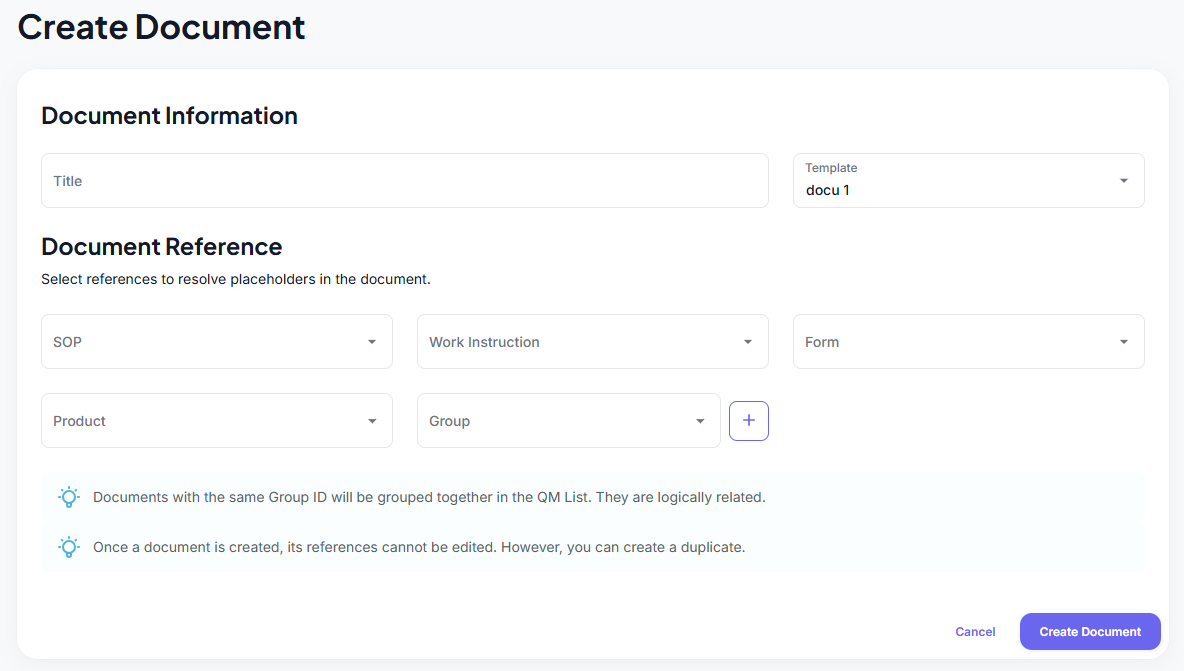Click the dropdown arrow on Work Instruction

[747, 341]
